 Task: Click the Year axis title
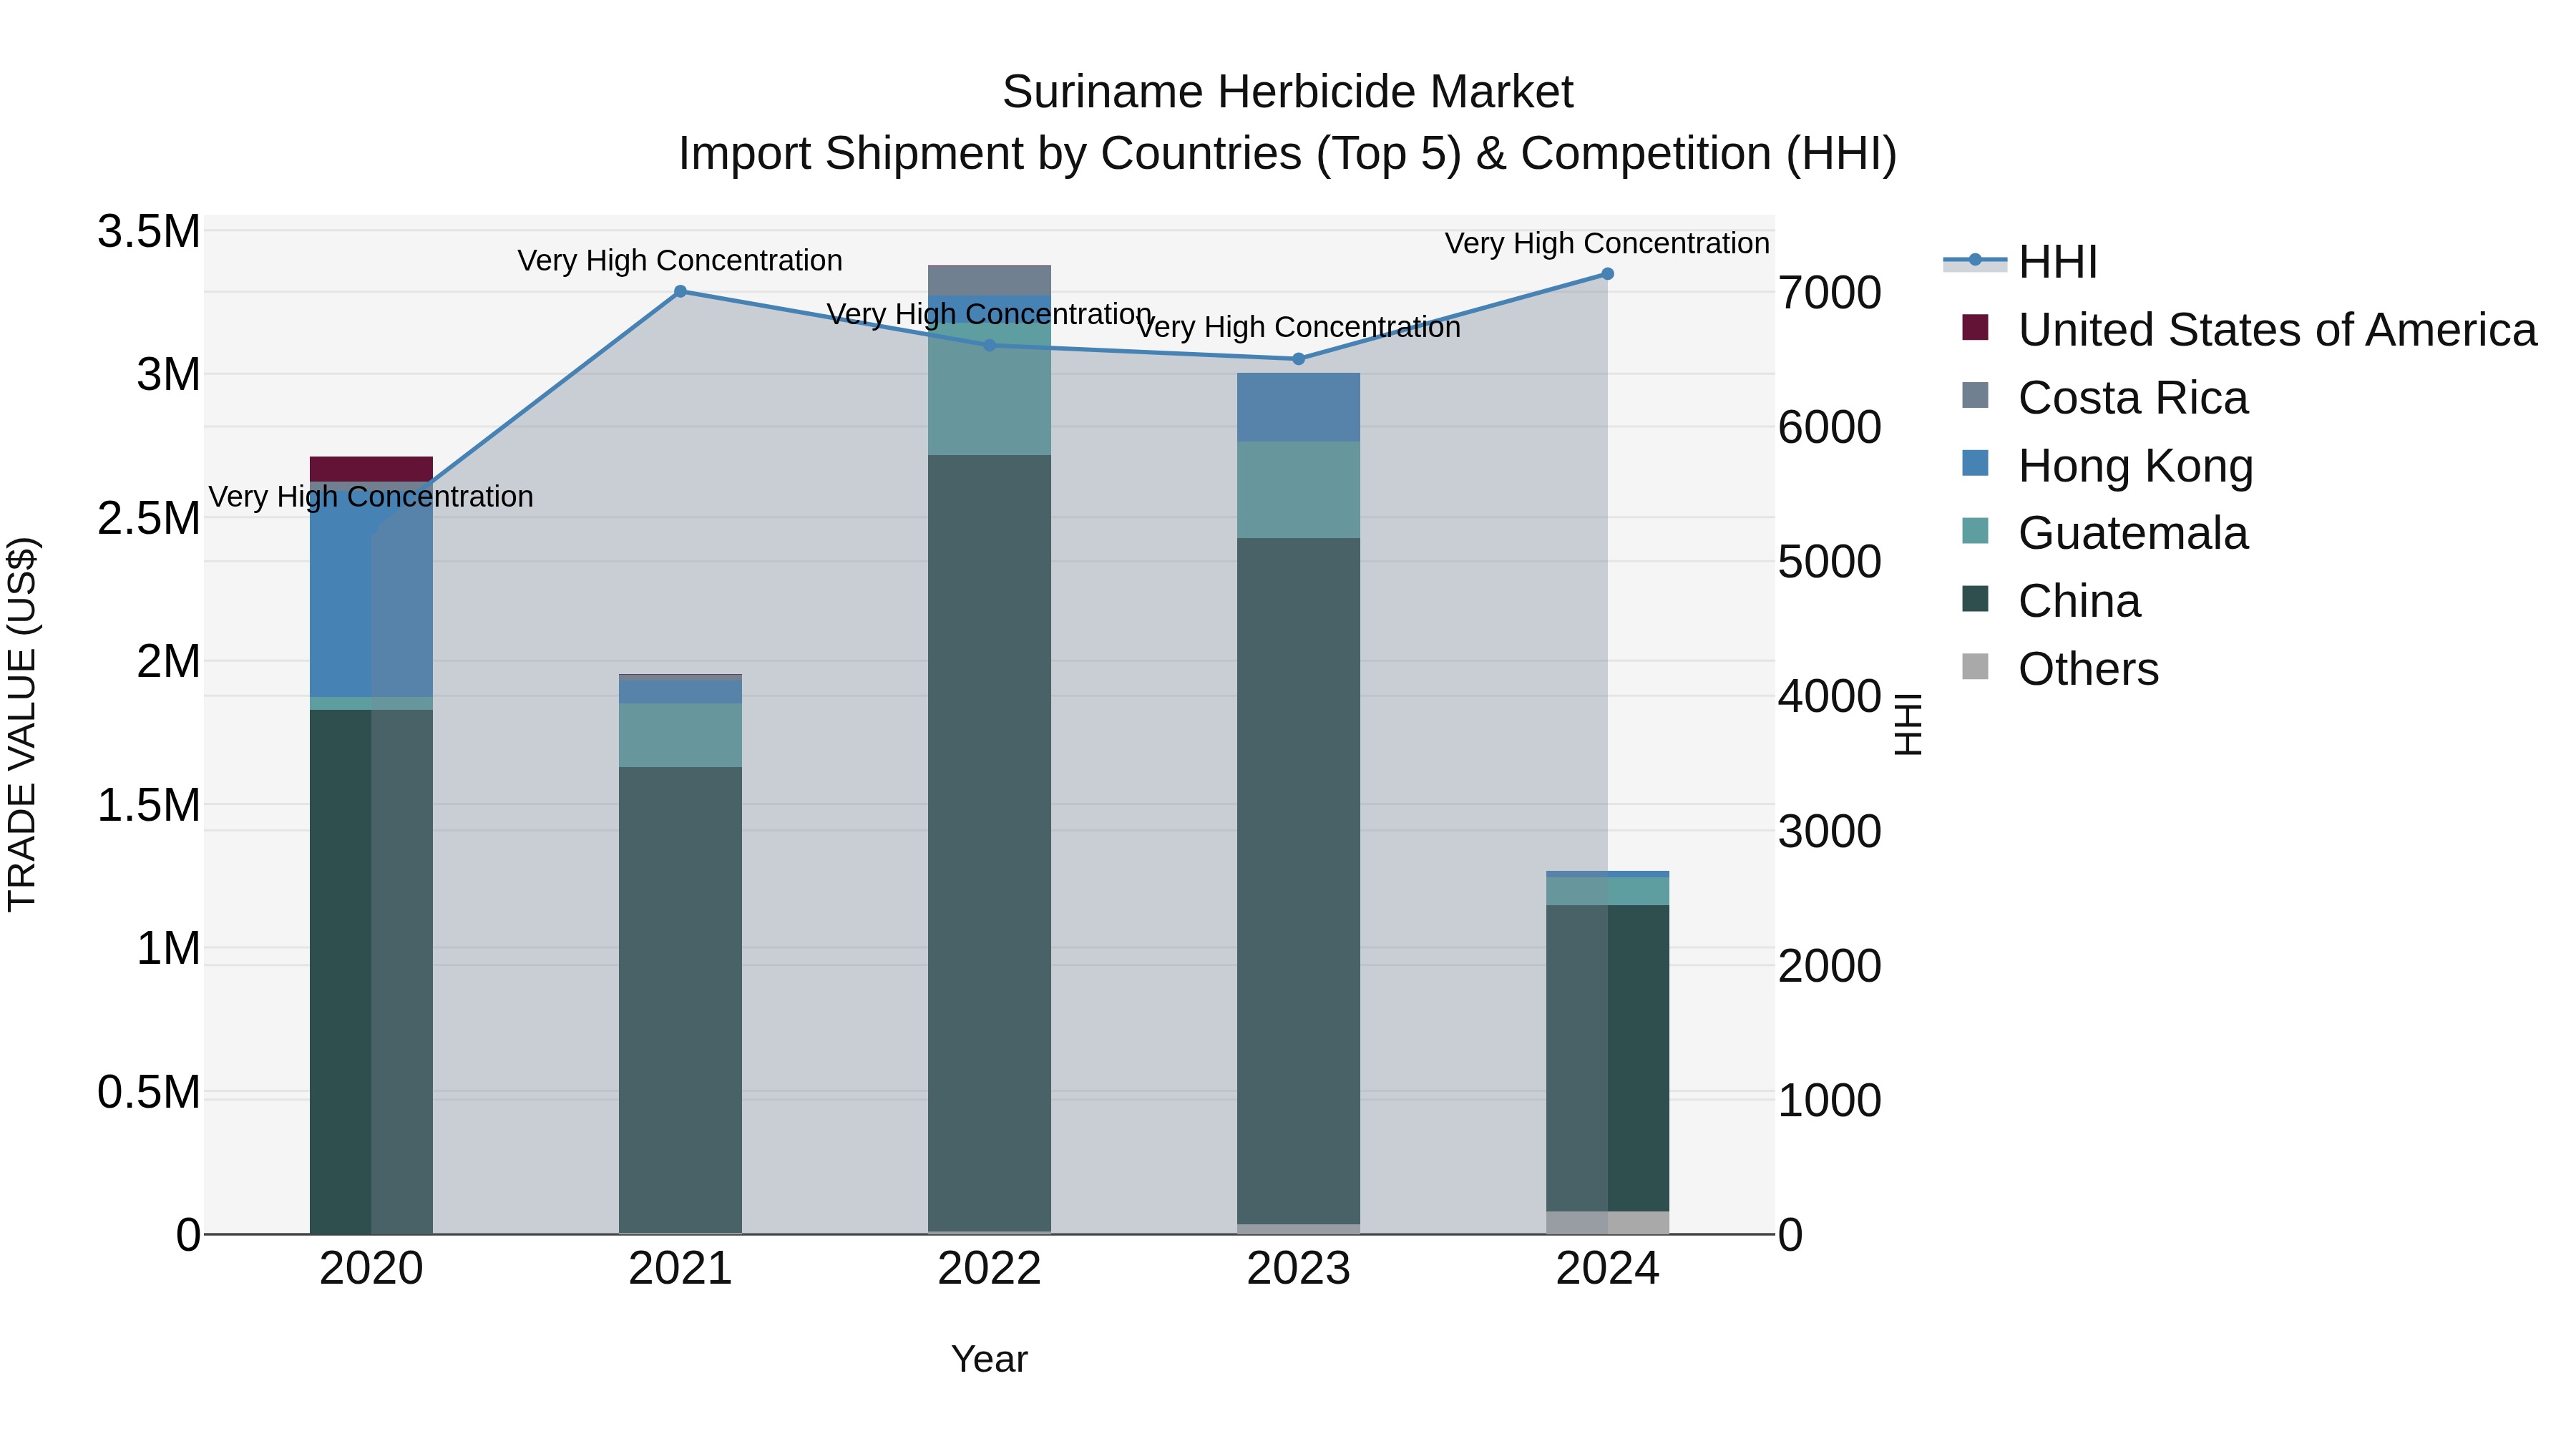[990, 1359]
